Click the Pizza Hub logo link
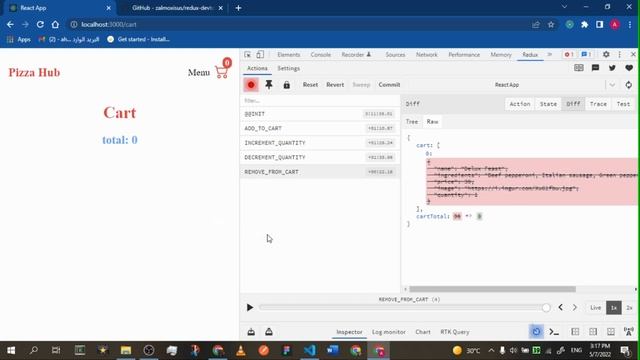This screenshot has height=360, width=640. [34, 72]
